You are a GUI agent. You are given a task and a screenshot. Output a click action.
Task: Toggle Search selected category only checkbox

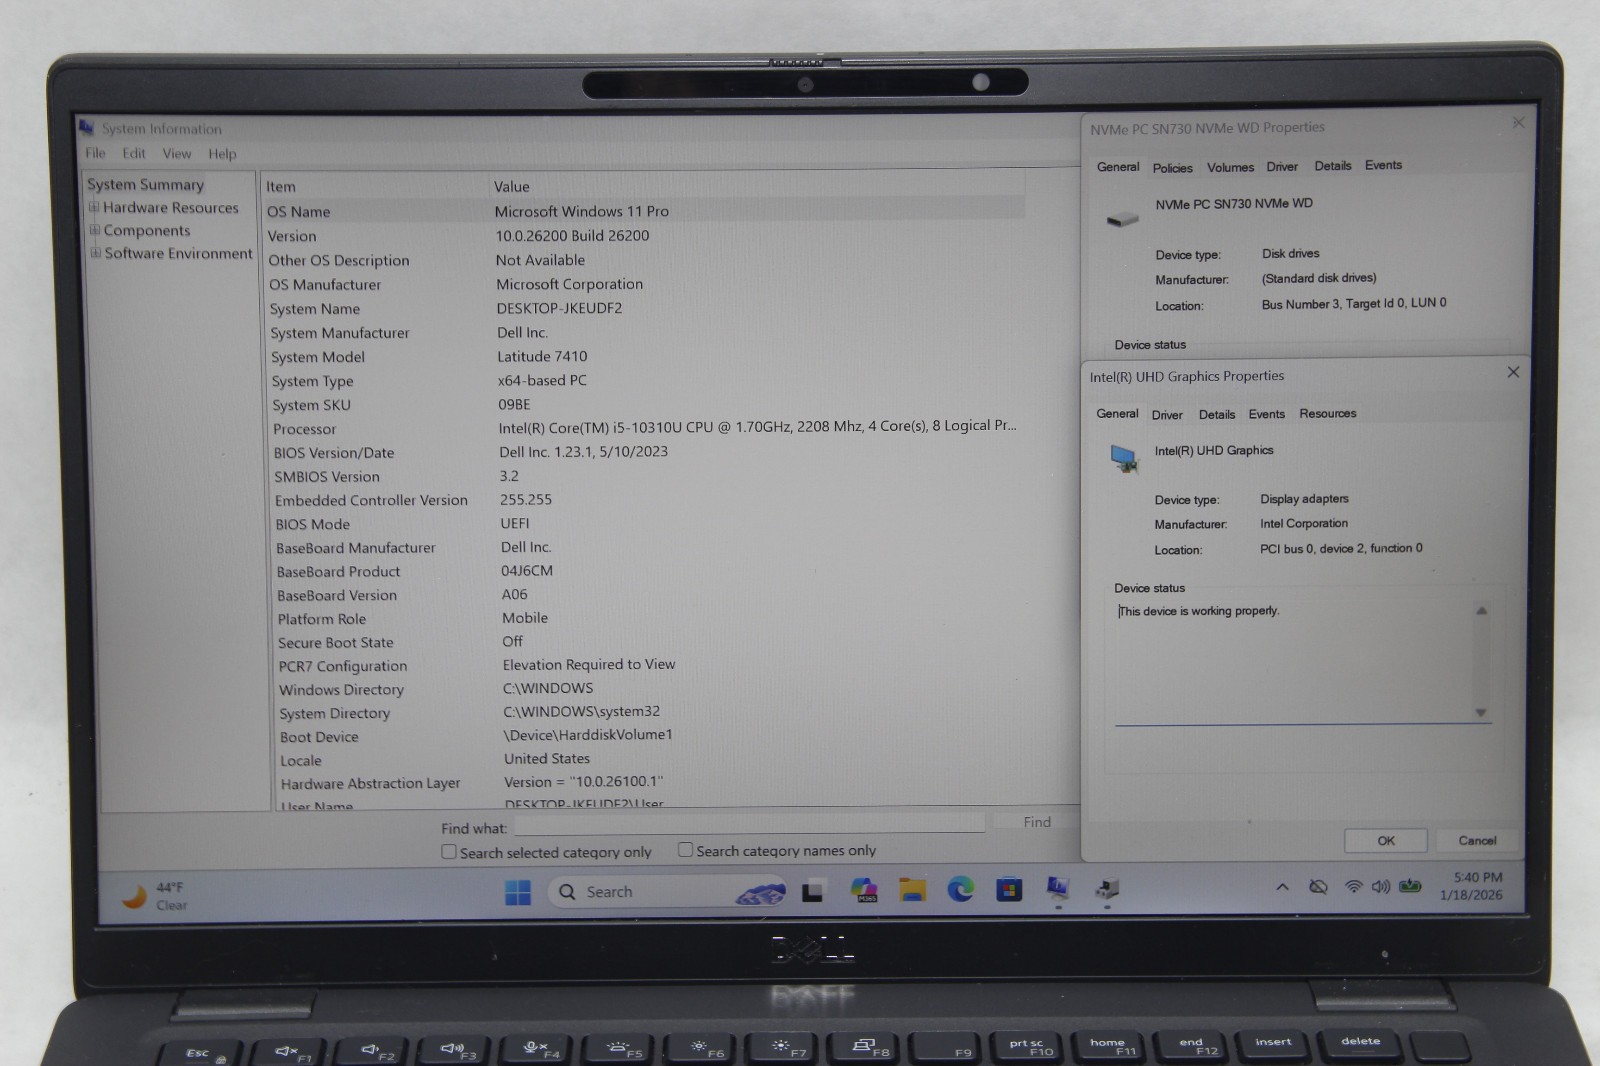coord(449,852)
